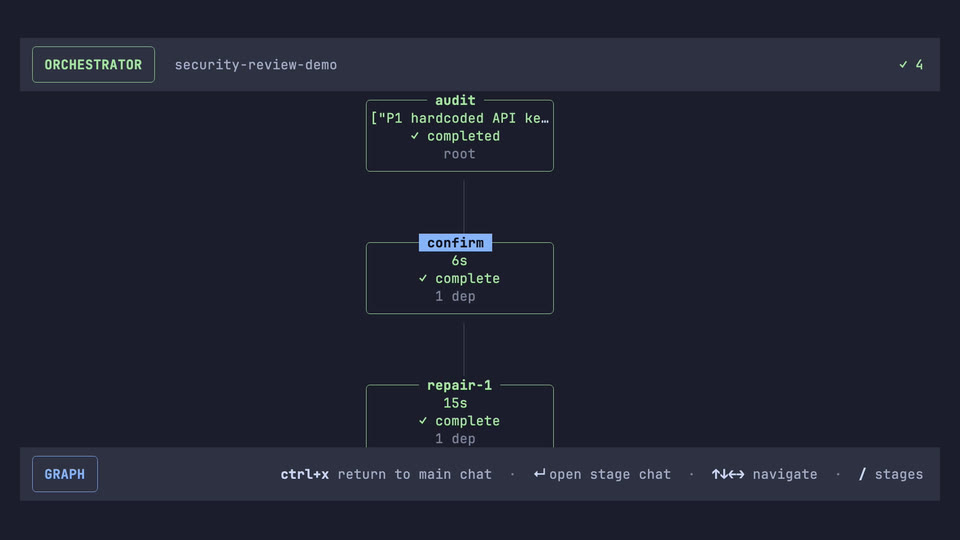Click the security-review-demo workflow name
This screenshot has width=960, height=540.
(255, 65)
